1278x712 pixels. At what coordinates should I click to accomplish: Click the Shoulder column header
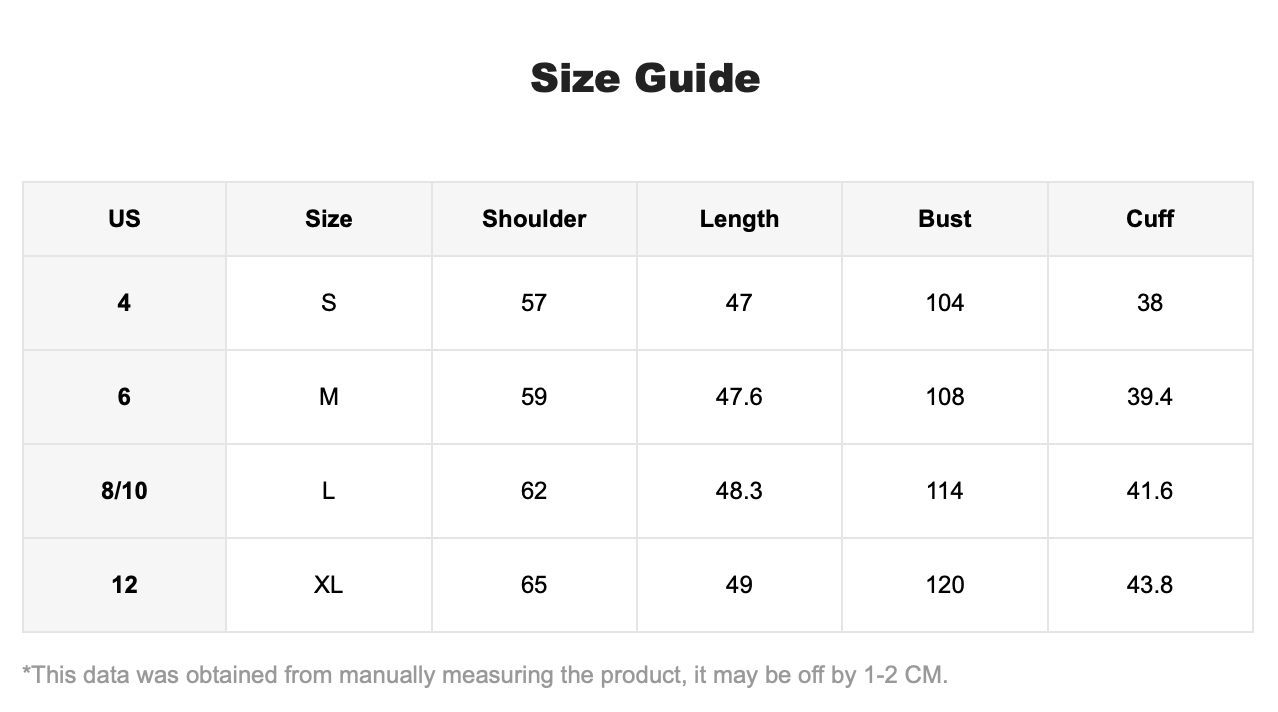(534, 219)
